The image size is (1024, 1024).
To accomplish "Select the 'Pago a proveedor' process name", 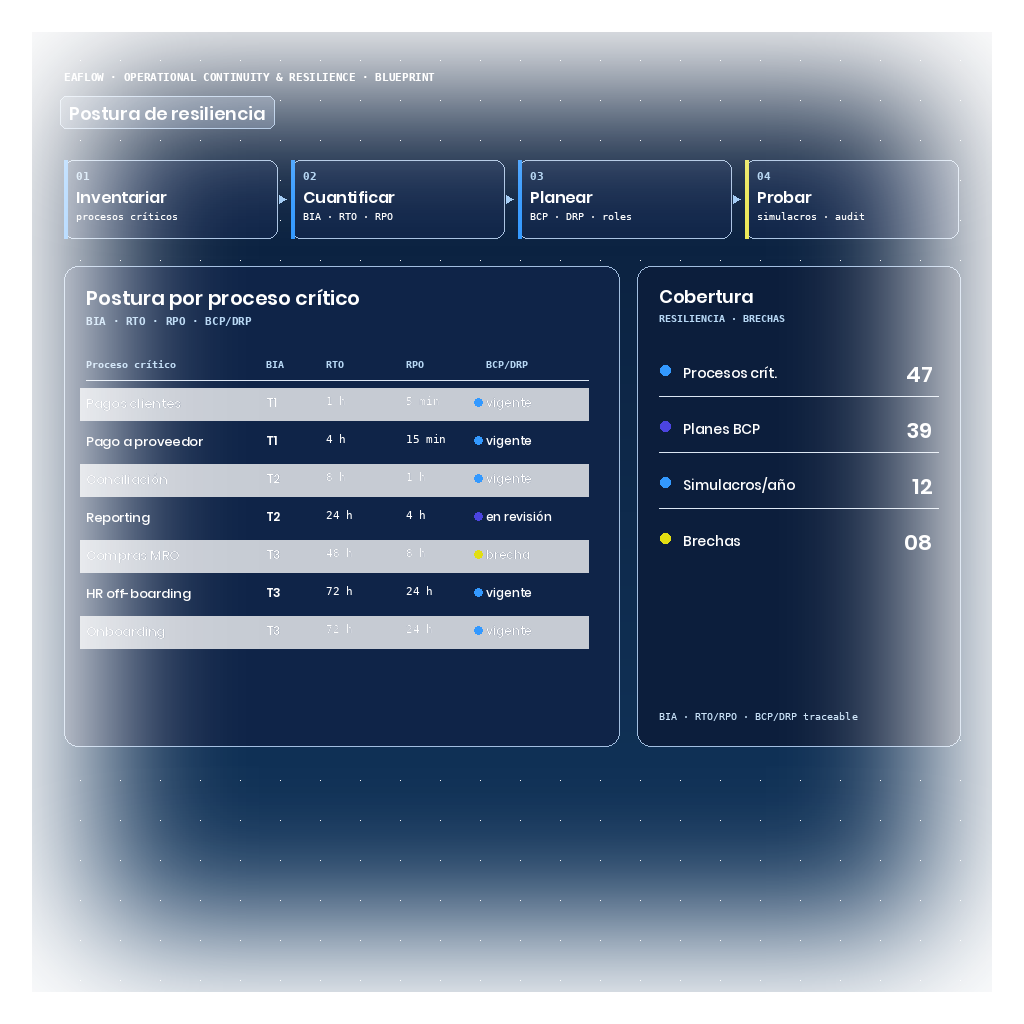I will point(144,441).
